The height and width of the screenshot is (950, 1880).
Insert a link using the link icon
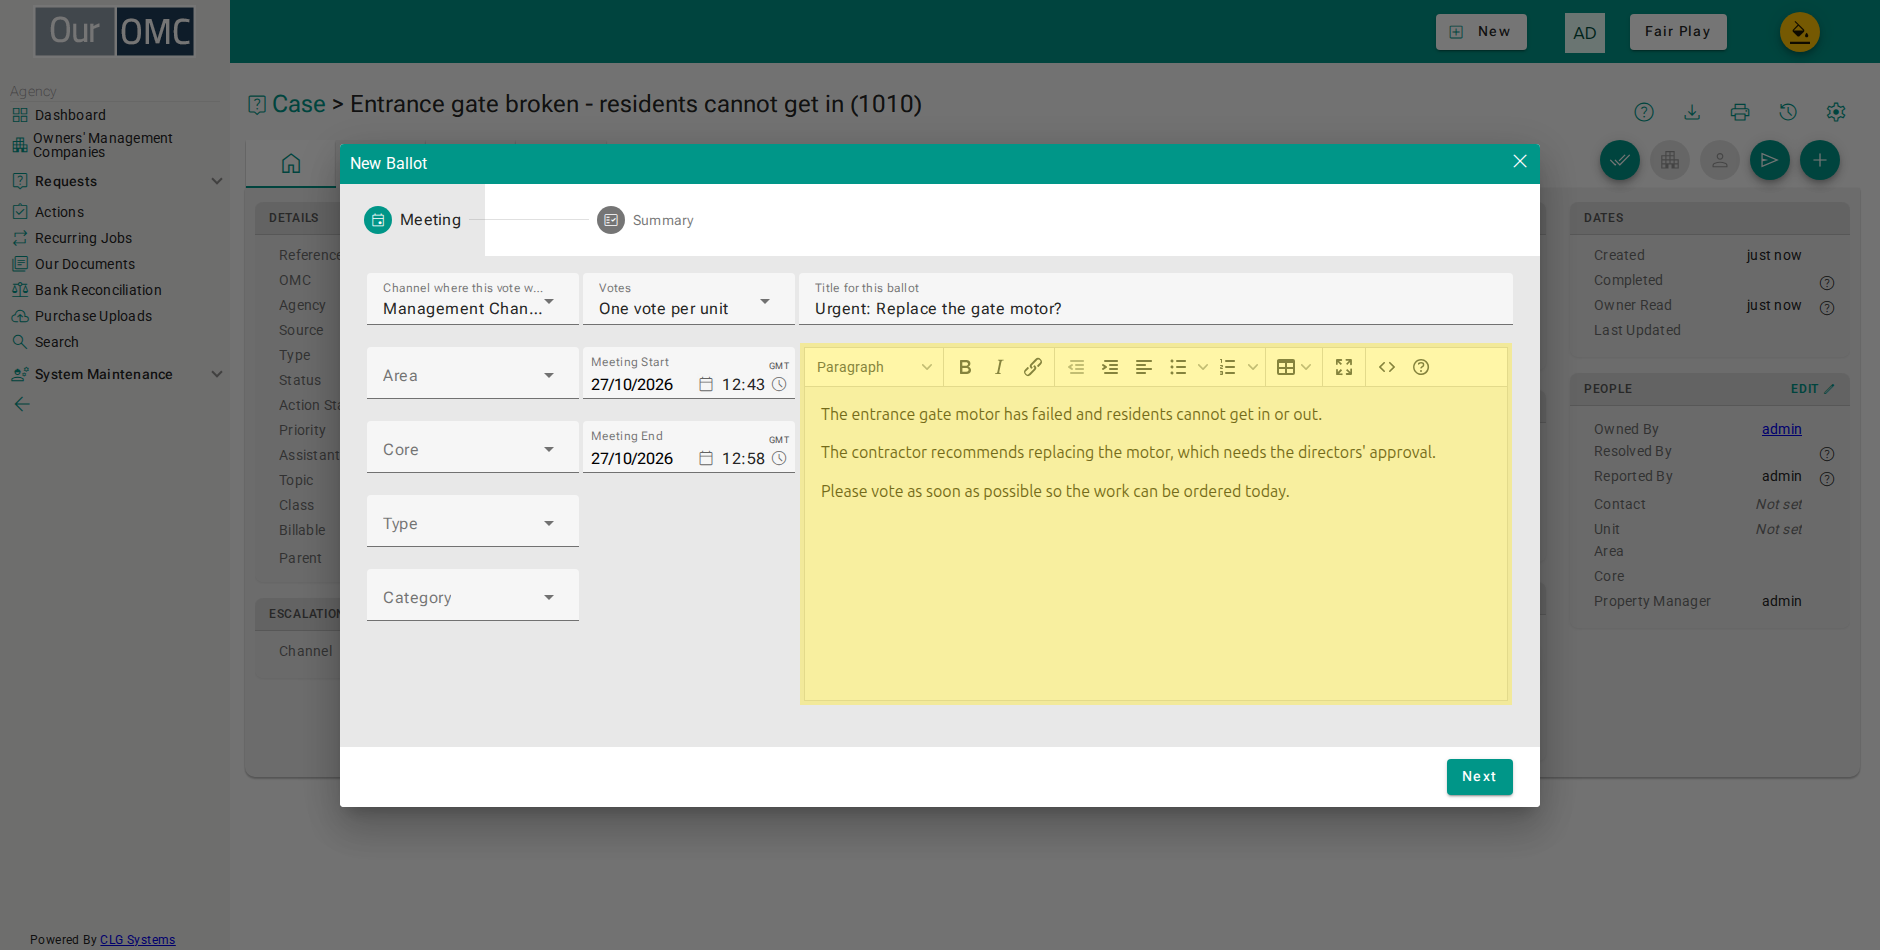[x=1033, y=367]
